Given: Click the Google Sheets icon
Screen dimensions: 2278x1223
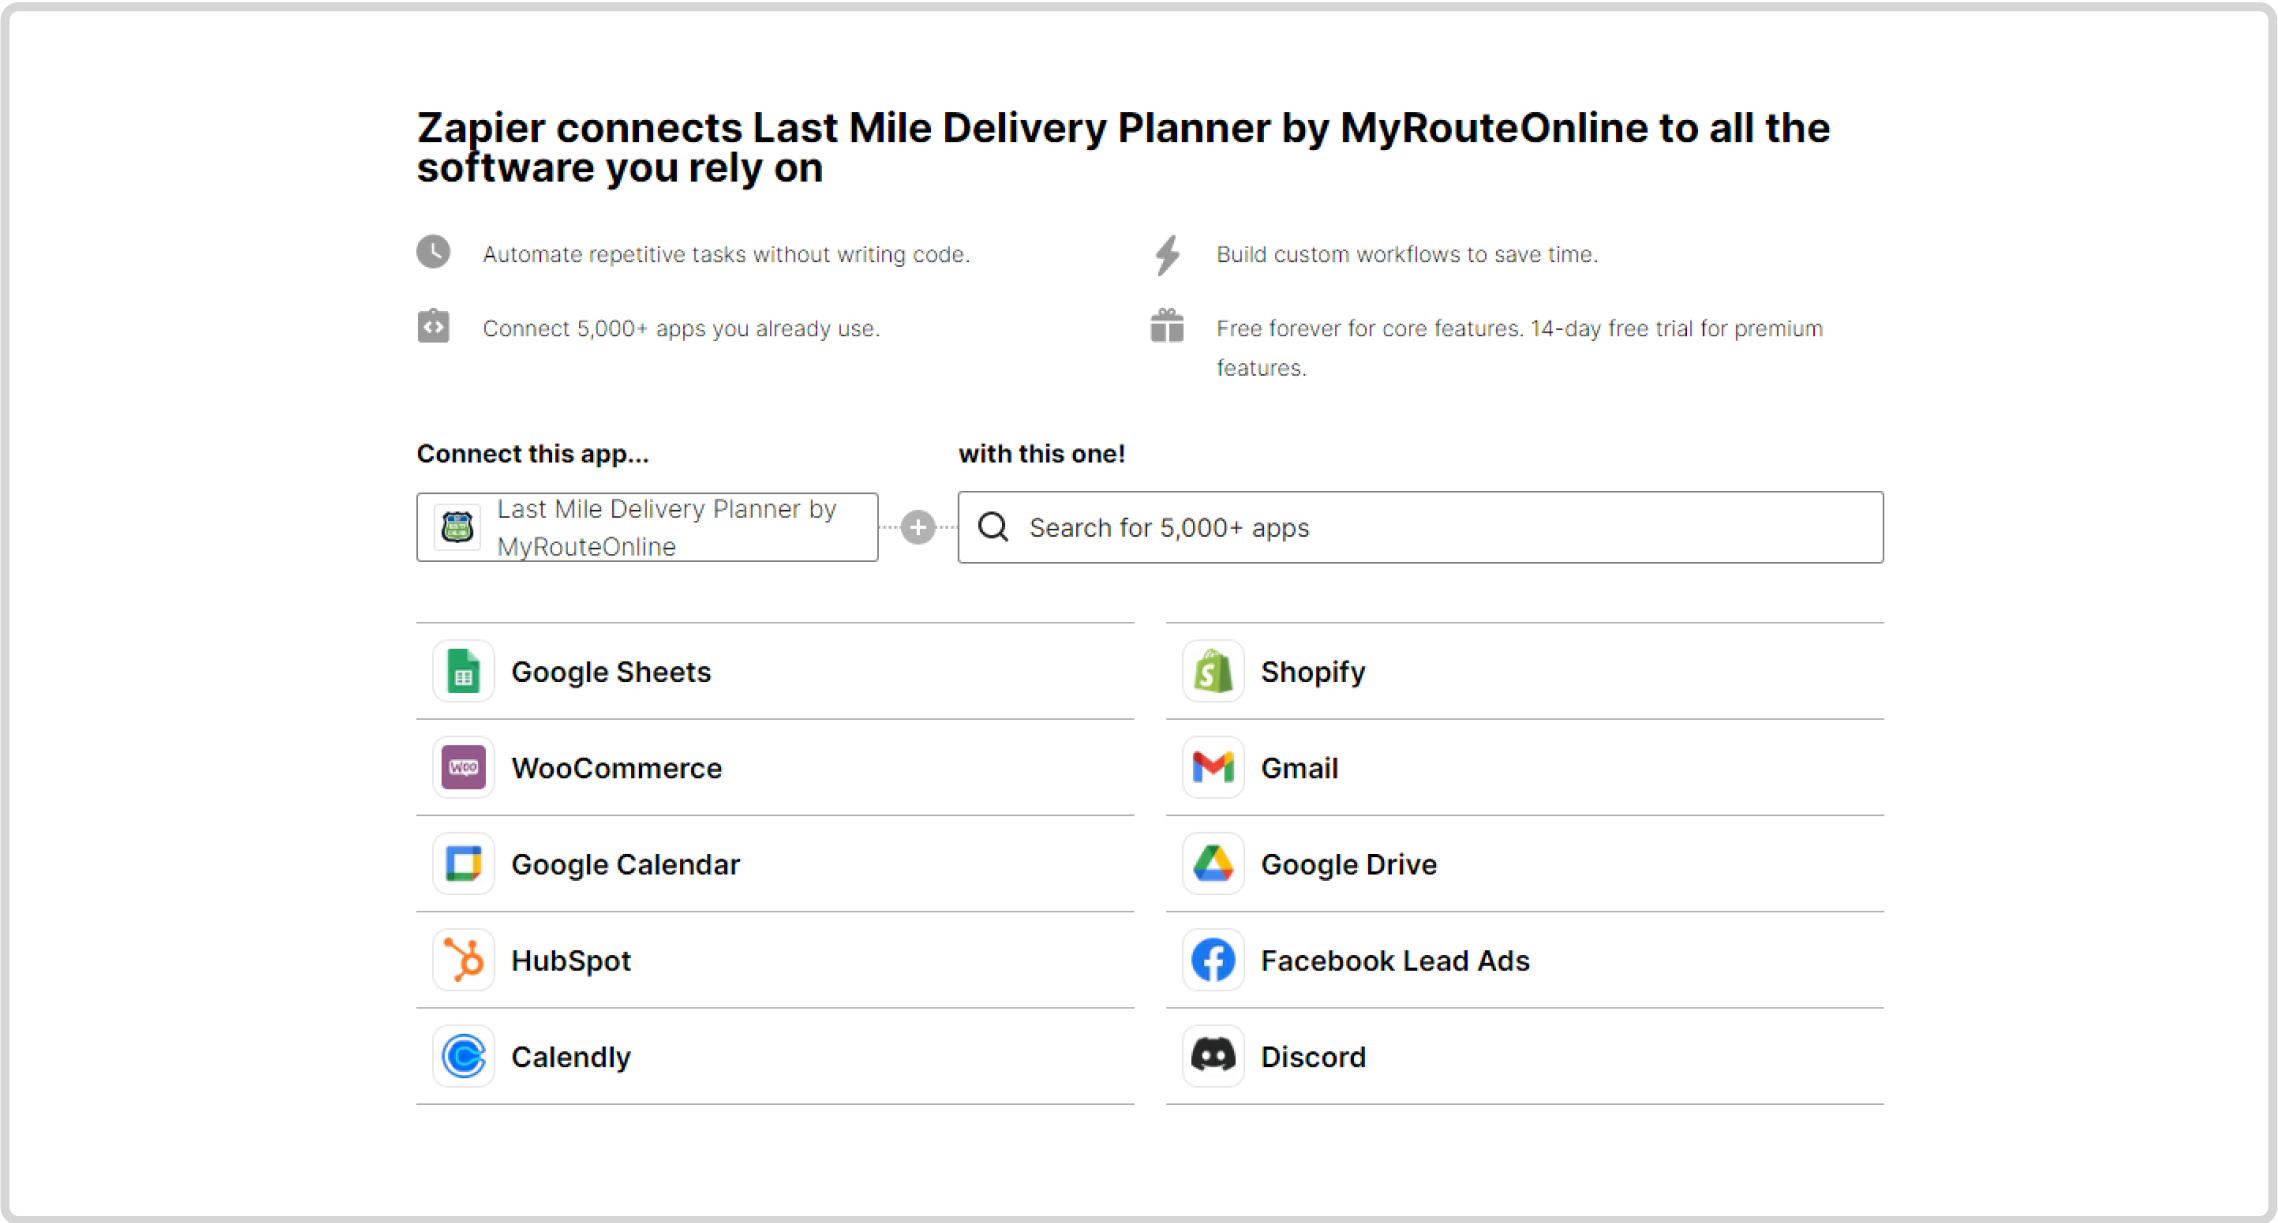Looking at the screenshot, I should pyautogui.click(x=463, y=671).
